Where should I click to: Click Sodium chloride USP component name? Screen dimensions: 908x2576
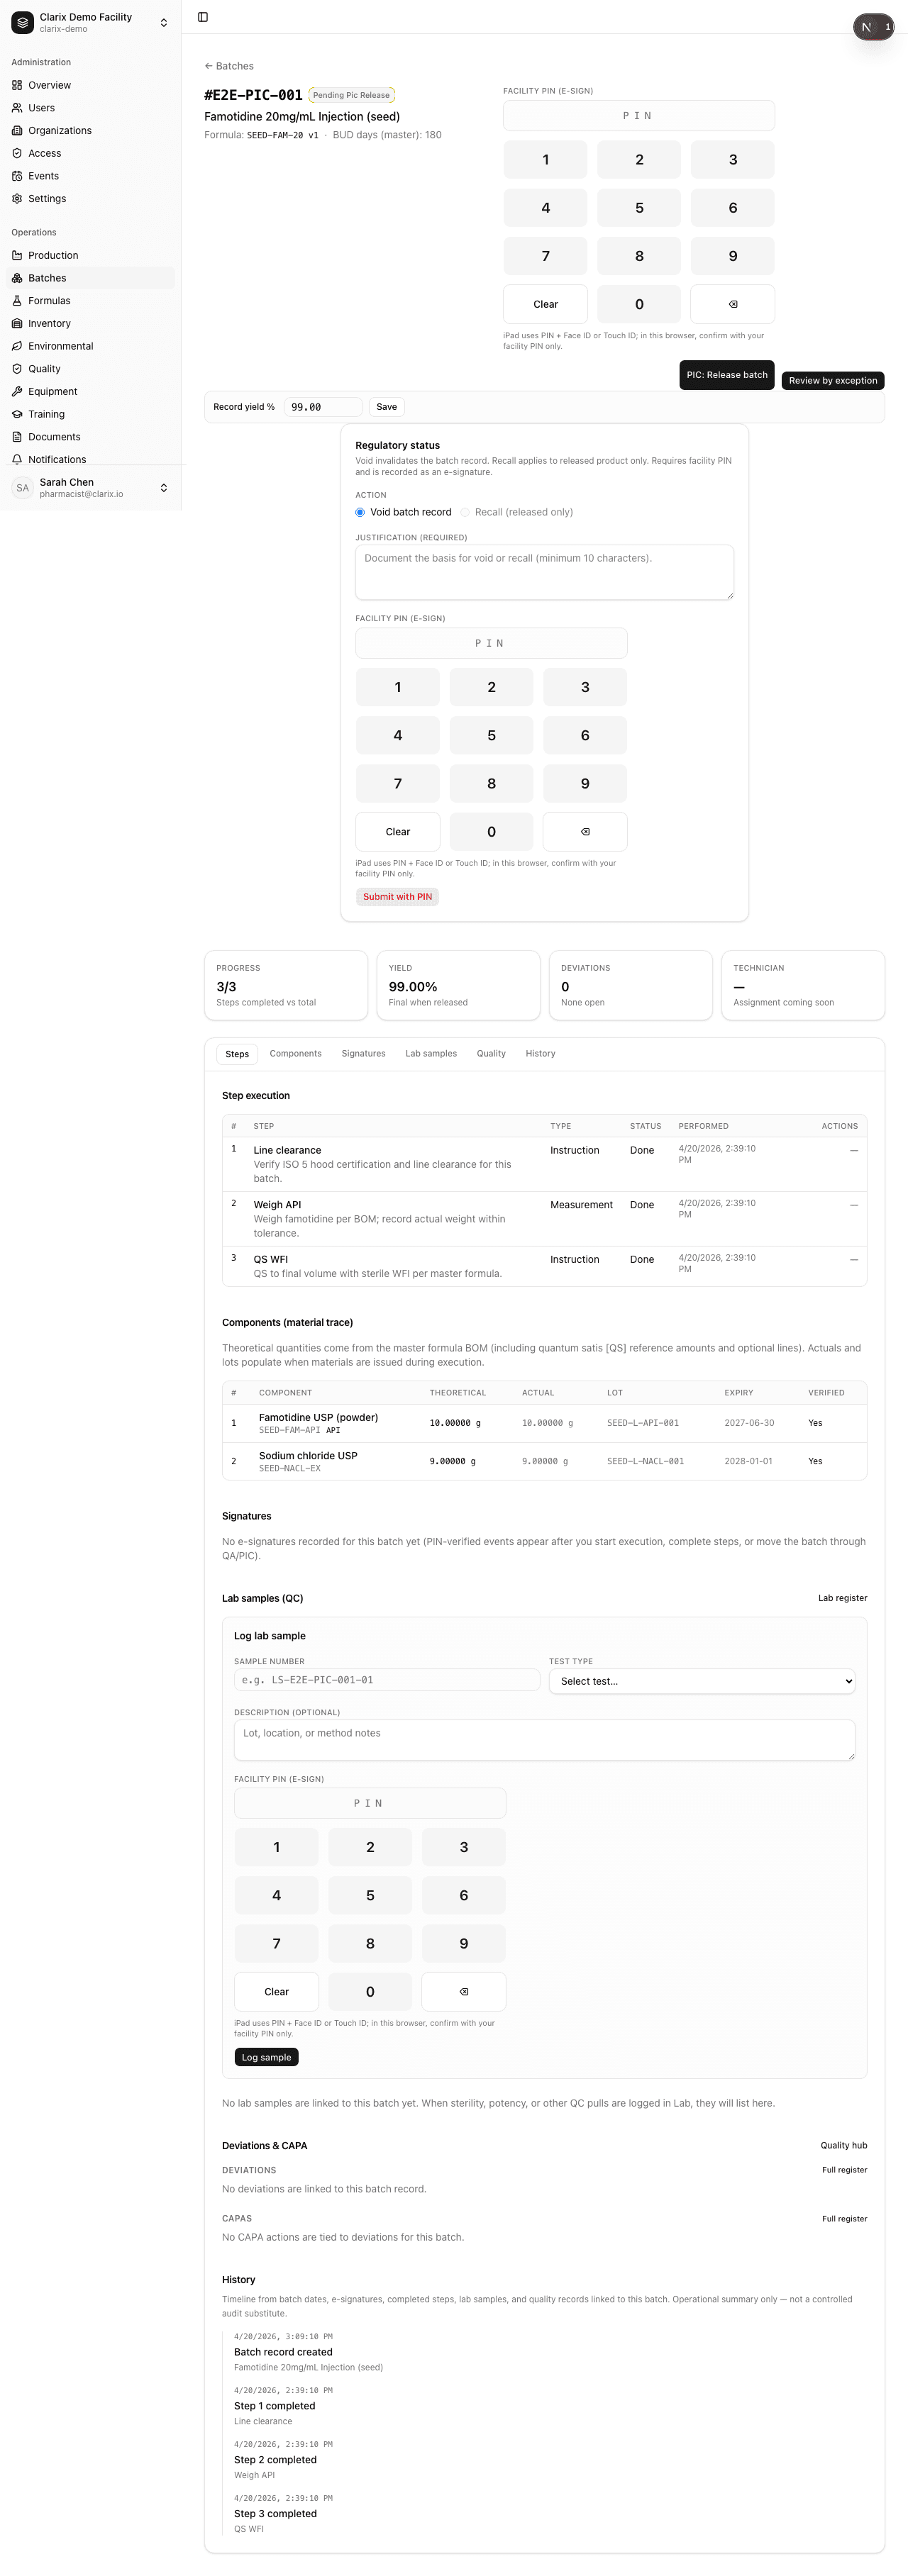(308, 1456)
